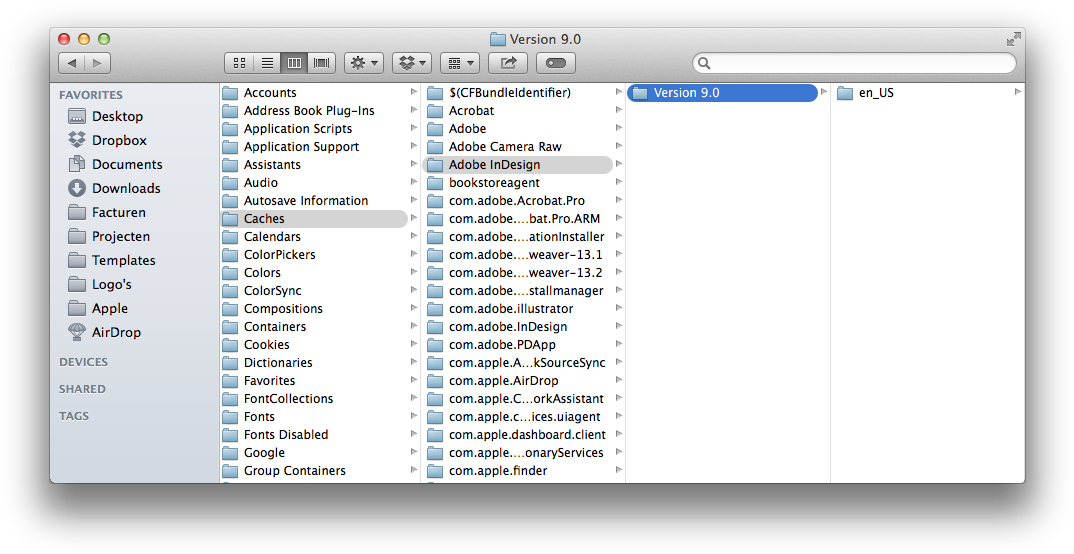
Task: Select the ColorSync folder
Action: pos(320,290)
